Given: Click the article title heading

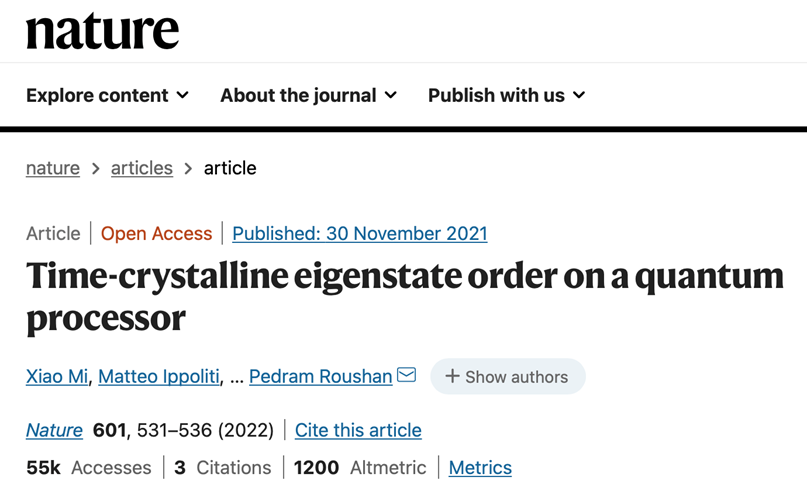Looking at the screenshot, I should 405,297.
